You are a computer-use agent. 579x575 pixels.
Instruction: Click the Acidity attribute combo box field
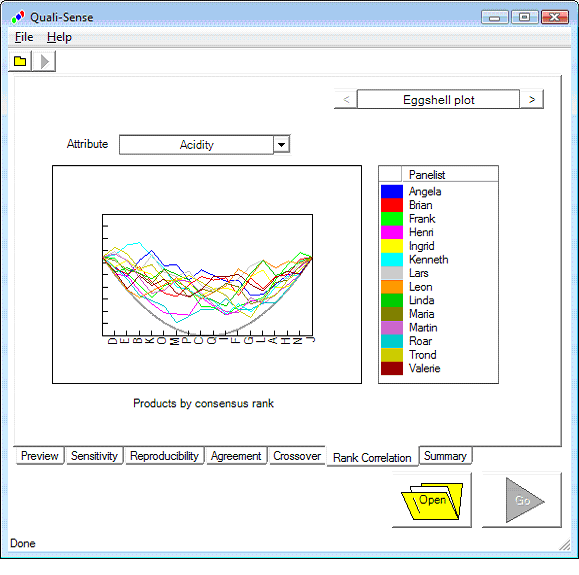pyautogui.click(x=196, y=145)
